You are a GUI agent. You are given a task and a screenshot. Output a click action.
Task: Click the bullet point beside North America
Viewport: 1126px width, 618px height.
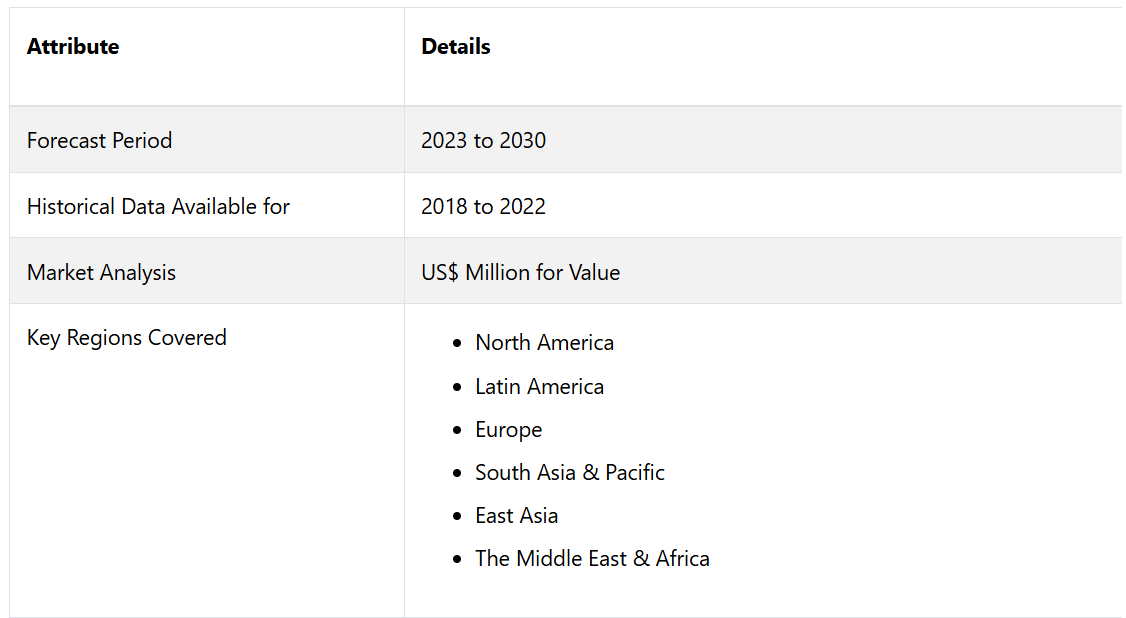click(x=457, y=344)
